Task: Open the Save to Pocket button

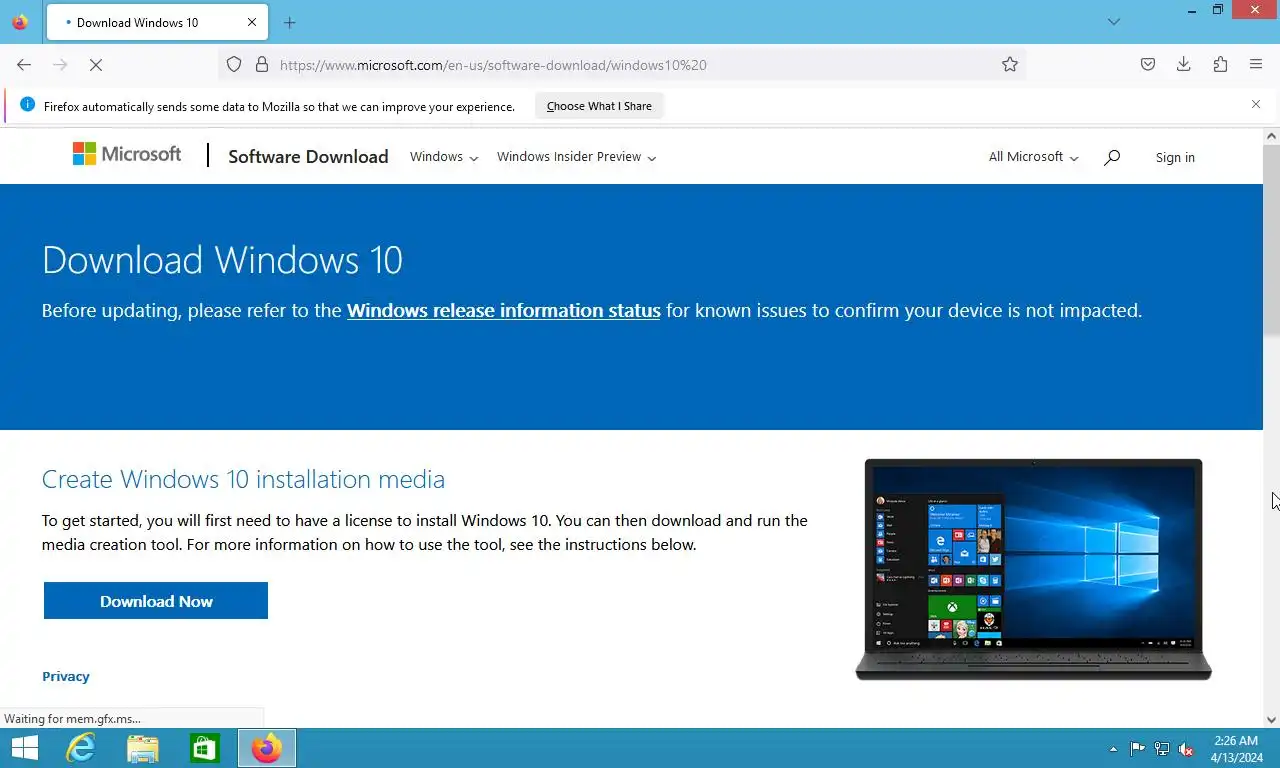Action: [1148, 65]
